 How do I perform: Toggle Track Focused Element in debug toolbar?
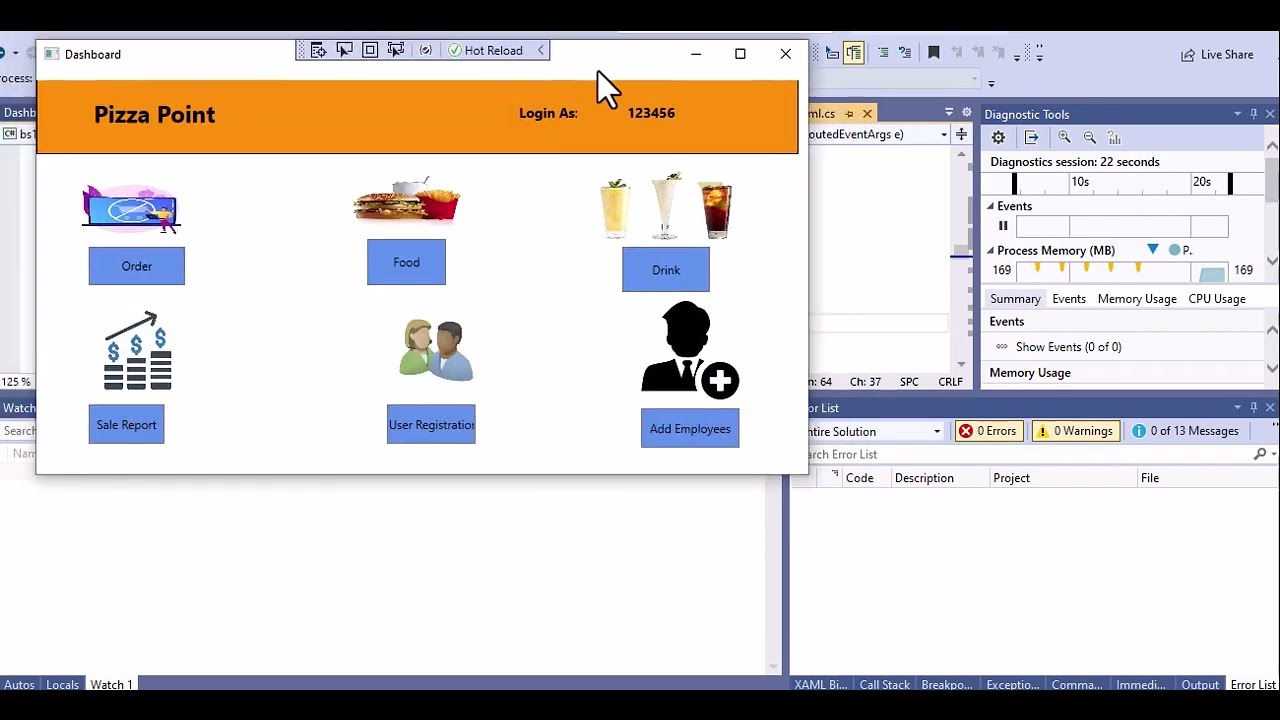pyautogui.click(x=396, y=50)
